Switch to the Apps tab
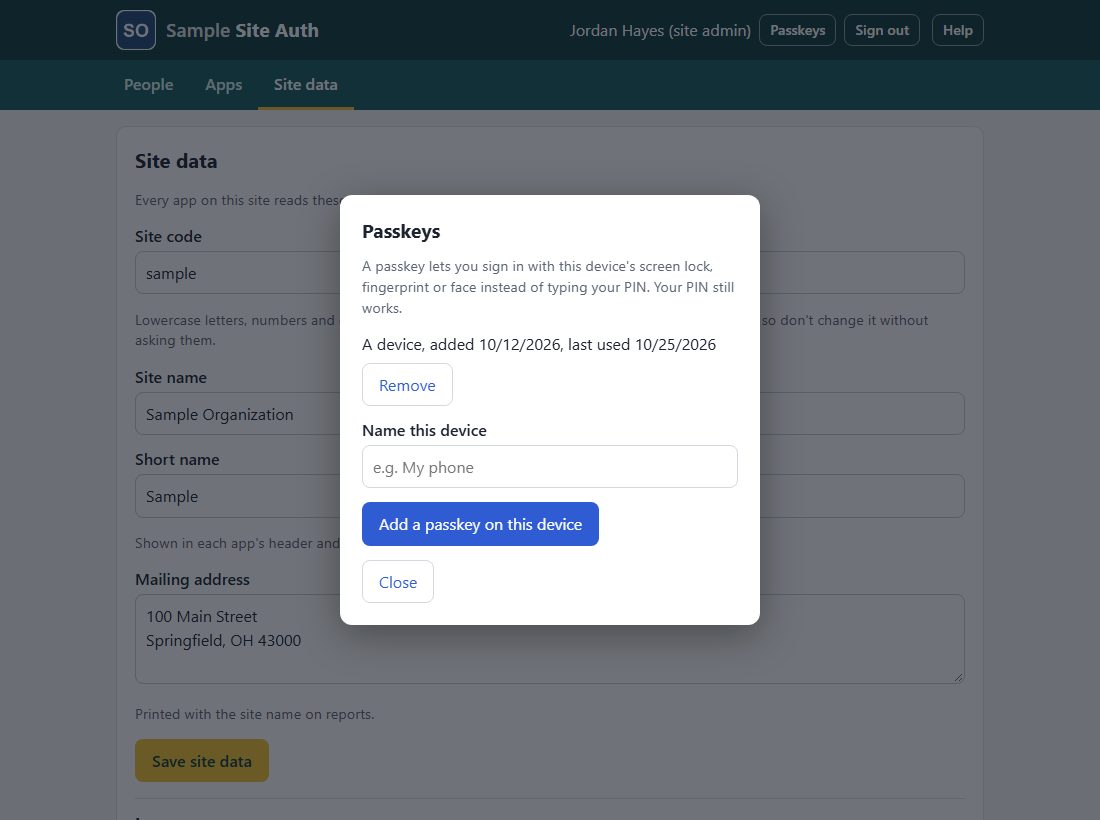This screenshot has height=820, width=1100. [224, 85]
